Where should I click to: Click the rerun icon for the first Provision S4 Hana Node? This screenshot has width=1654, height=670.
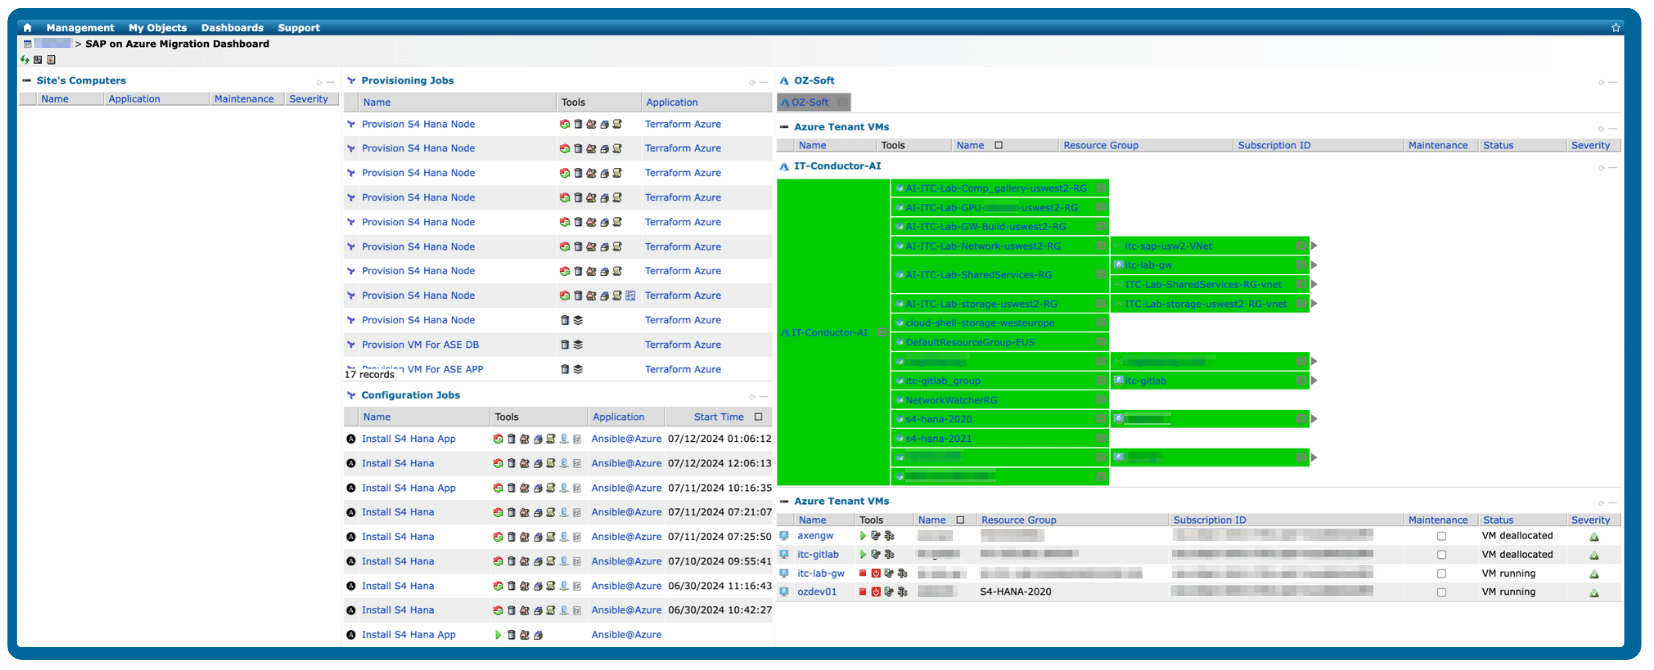pos(565,125)
